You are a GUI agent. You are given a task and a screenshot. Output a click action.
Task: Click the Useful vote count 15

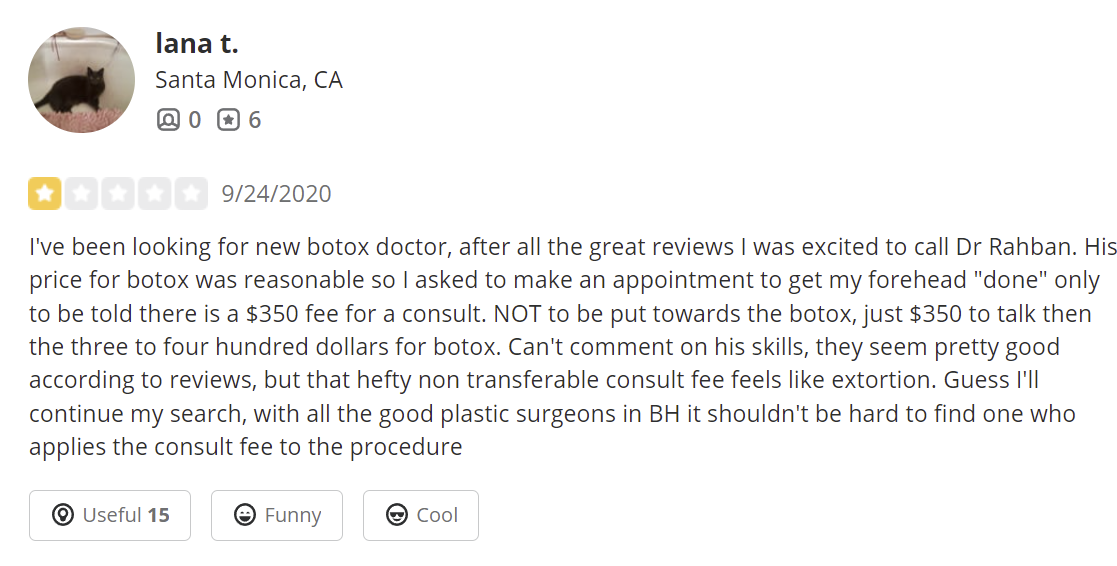(x=158, y=515)
